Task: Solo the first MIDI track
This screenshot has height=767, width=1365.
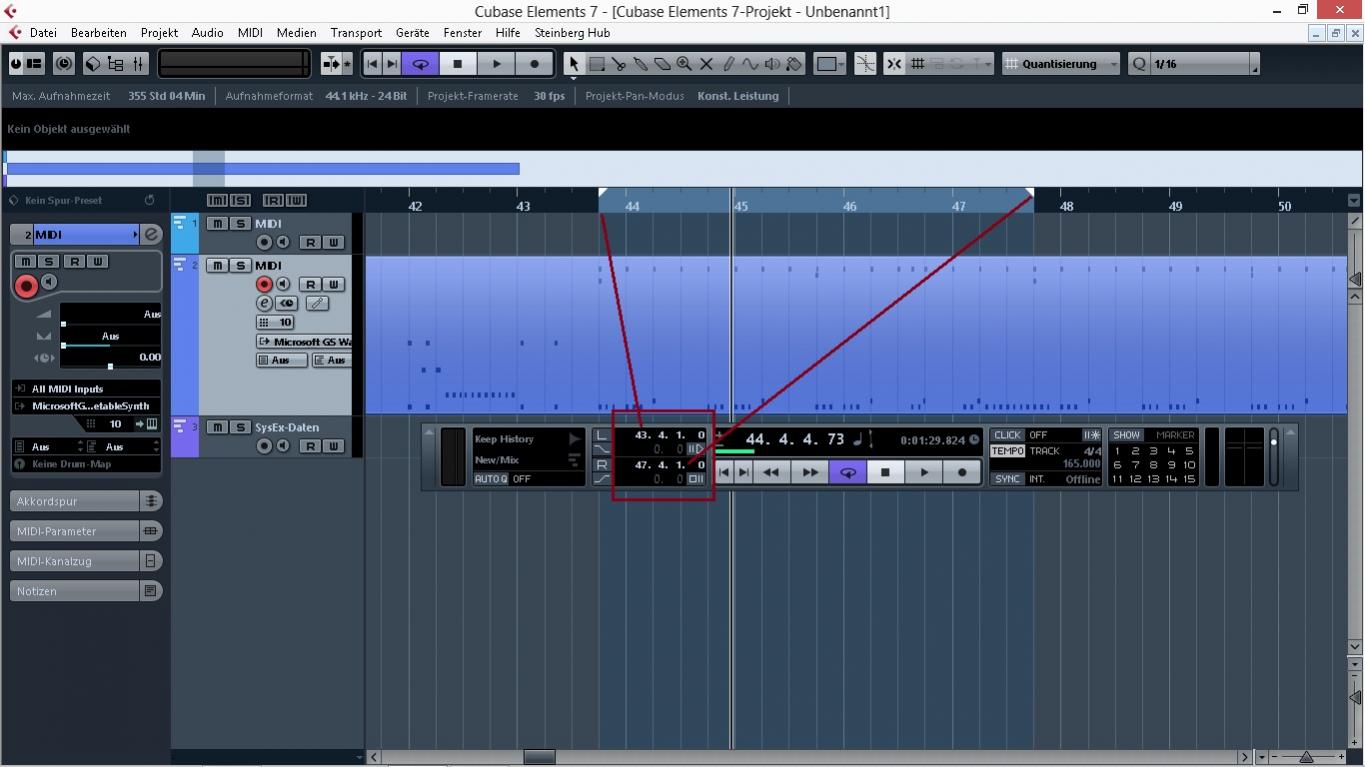Action: pyautogui.click(x=239, y=224)
